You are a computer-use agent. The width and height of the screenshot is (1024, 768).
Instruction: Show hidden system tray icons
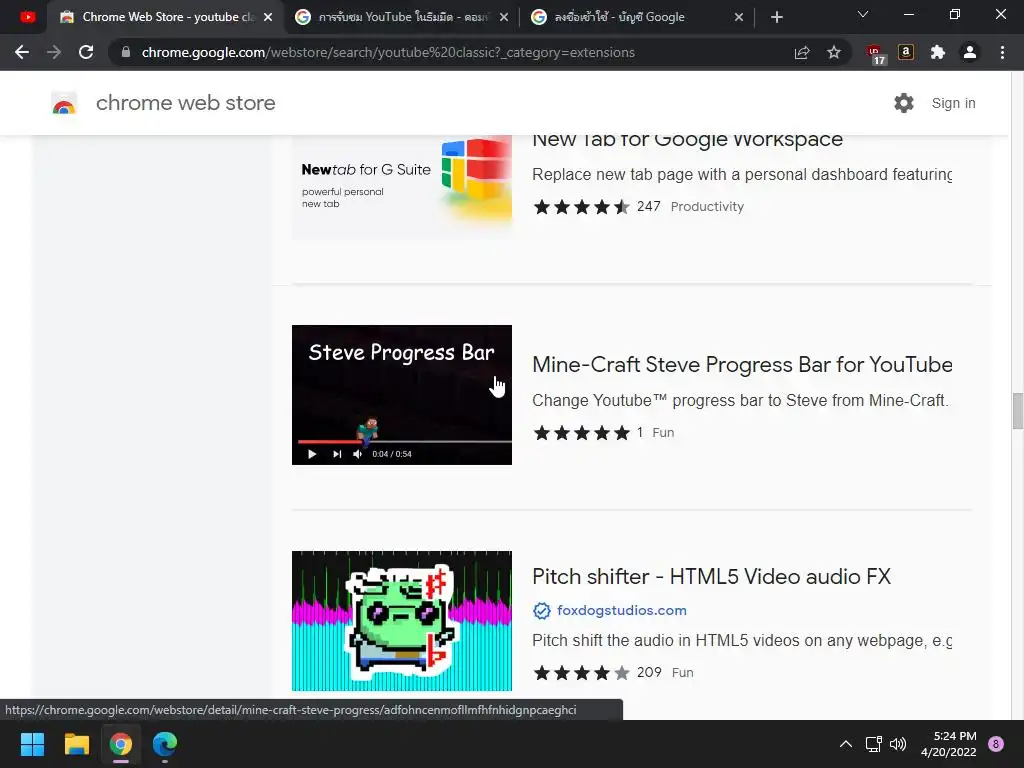tap(846, 744)
